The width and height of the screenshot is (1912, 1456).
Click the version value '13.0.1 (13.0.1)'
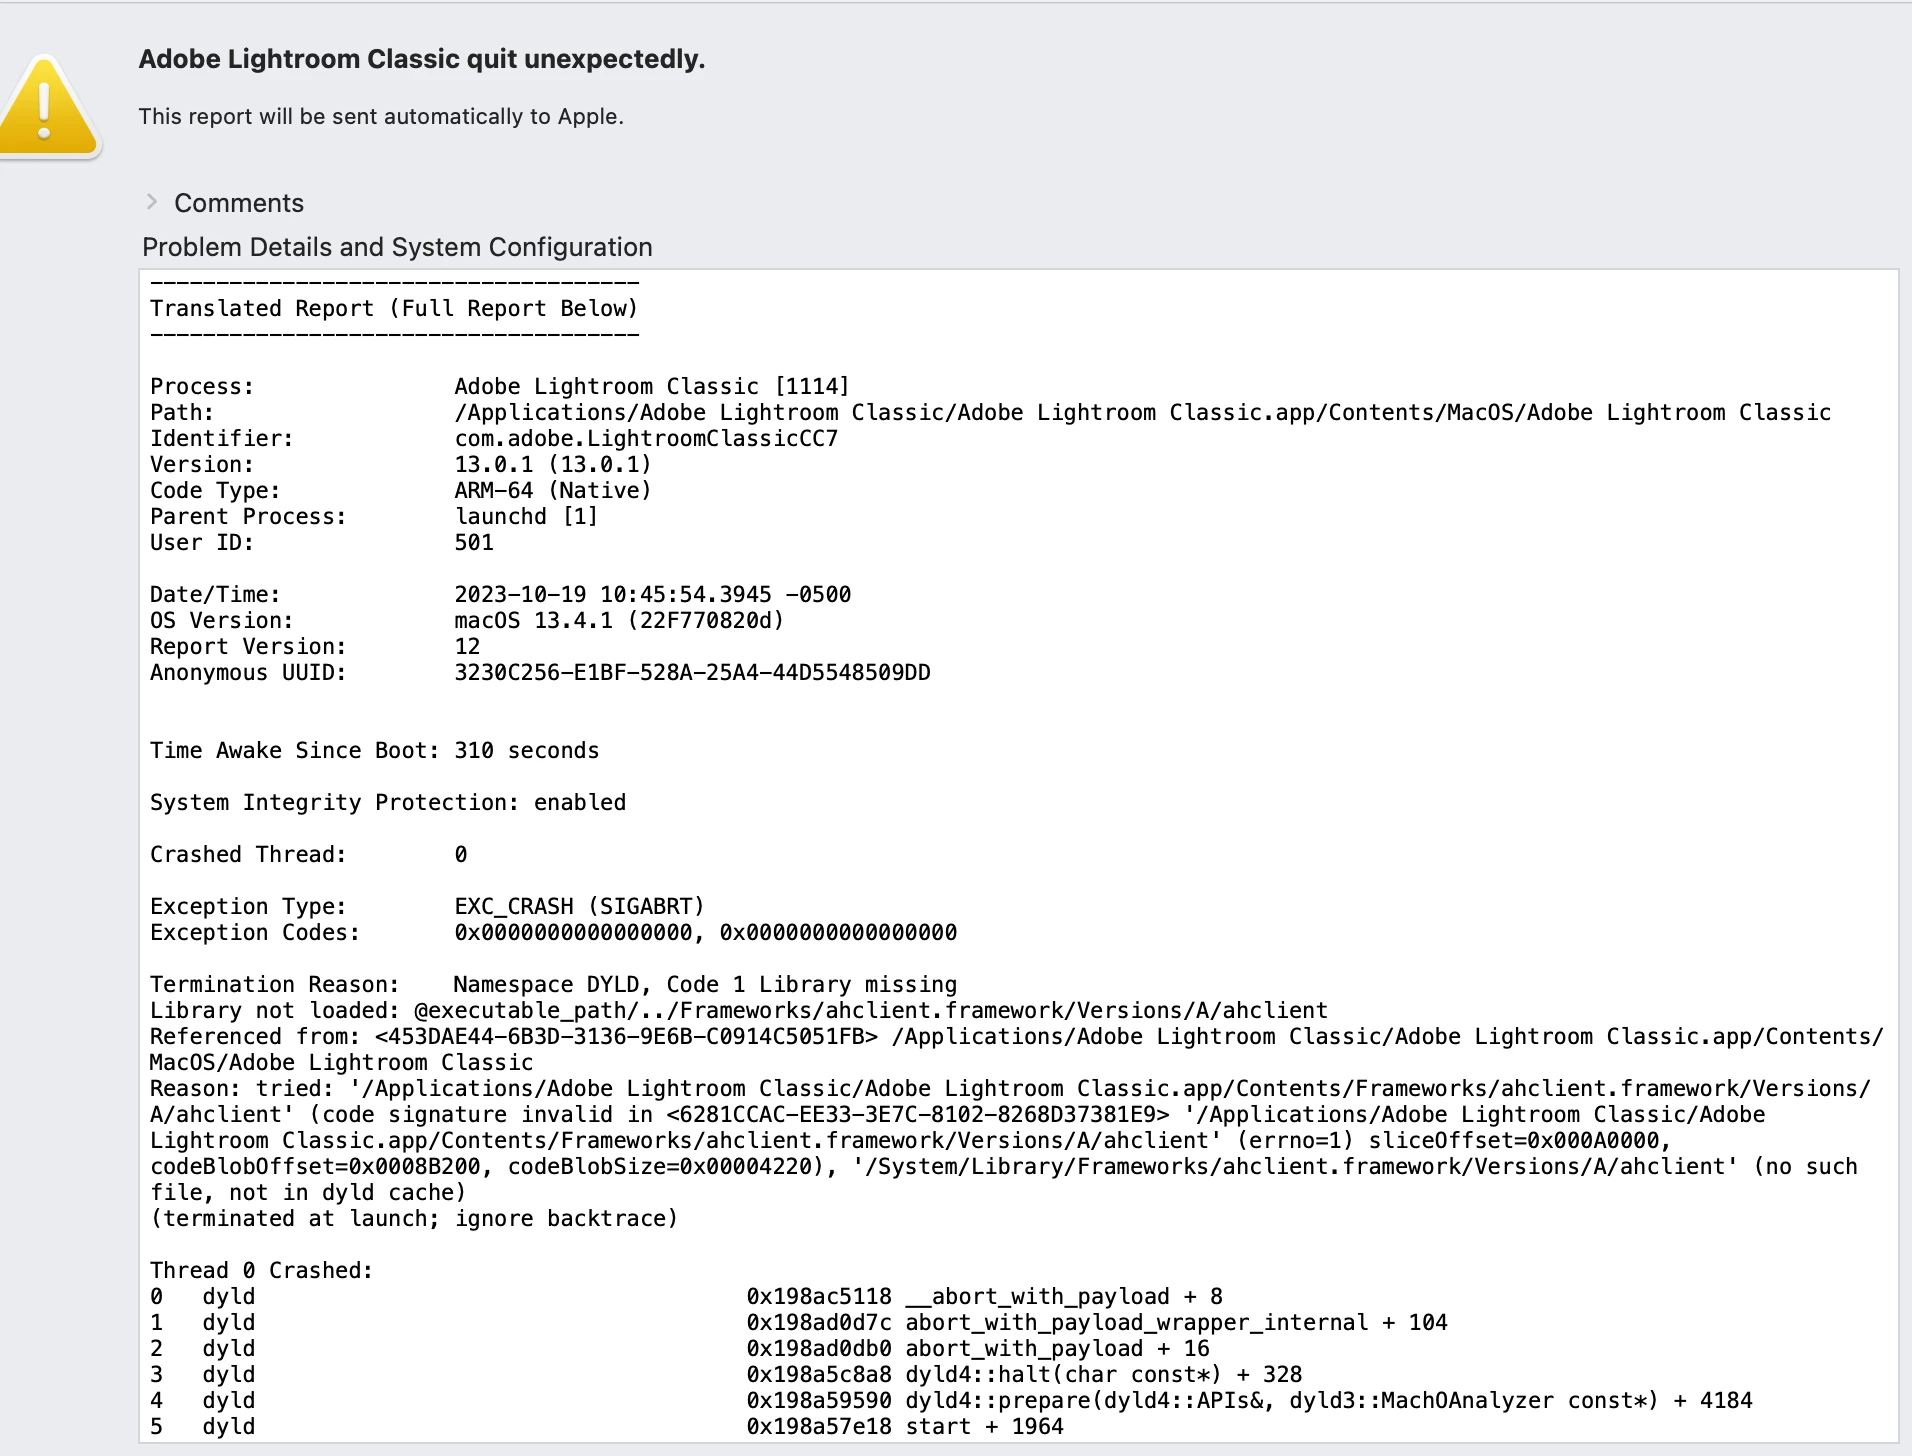click(553, 464)
